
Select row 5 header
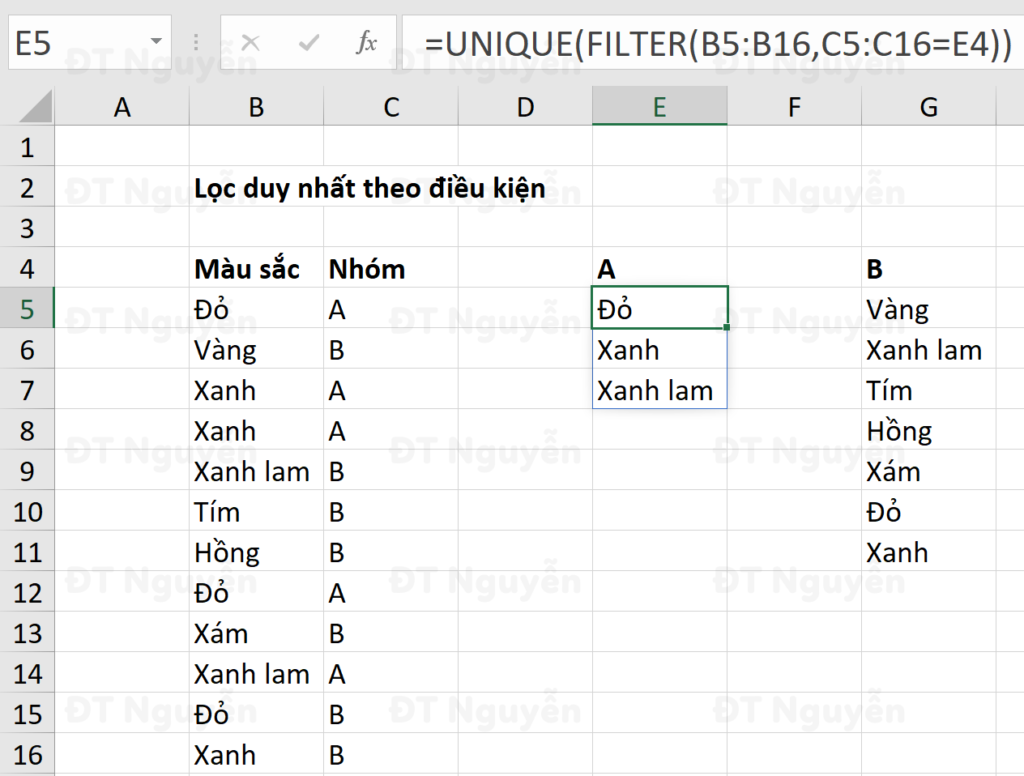click(27, 308)
